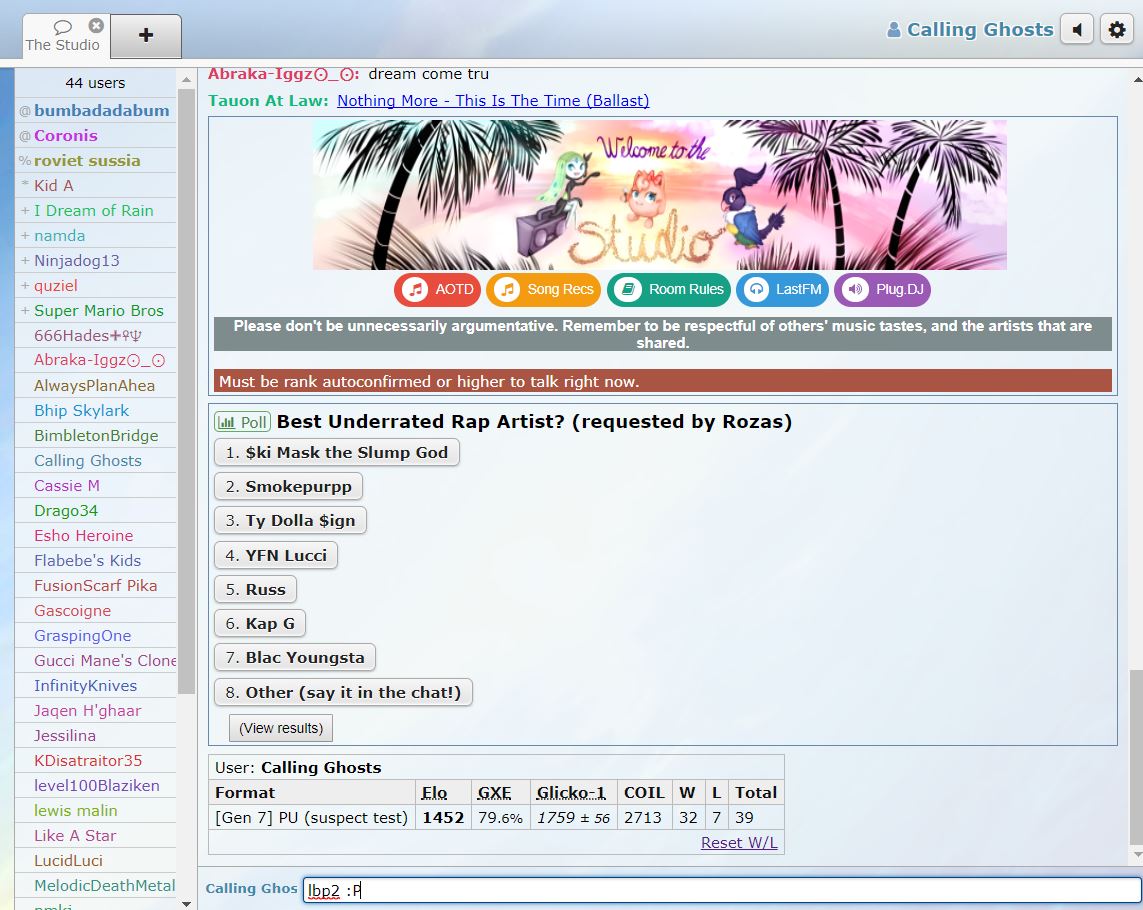
Task: Click the Reset W/L link
Action: click(740, 842)
